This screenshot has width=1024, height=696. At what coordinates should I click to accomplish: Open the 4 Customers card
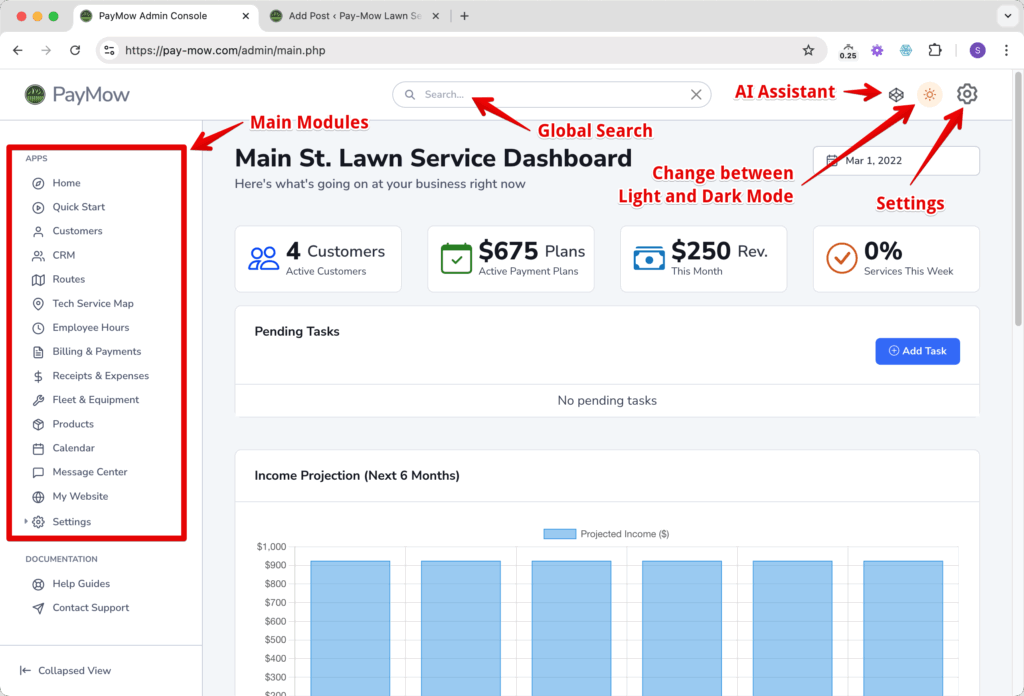click(318, 259)
